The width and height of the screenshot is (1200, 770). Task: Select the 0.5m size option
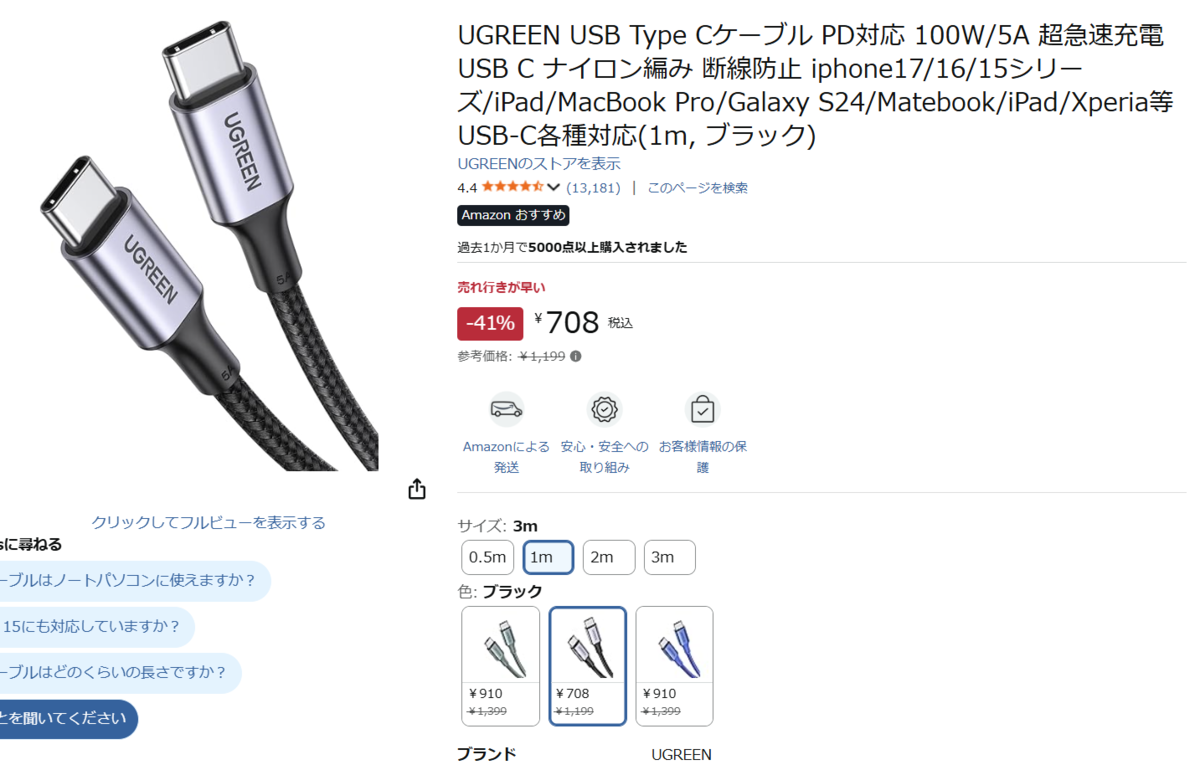488,557
